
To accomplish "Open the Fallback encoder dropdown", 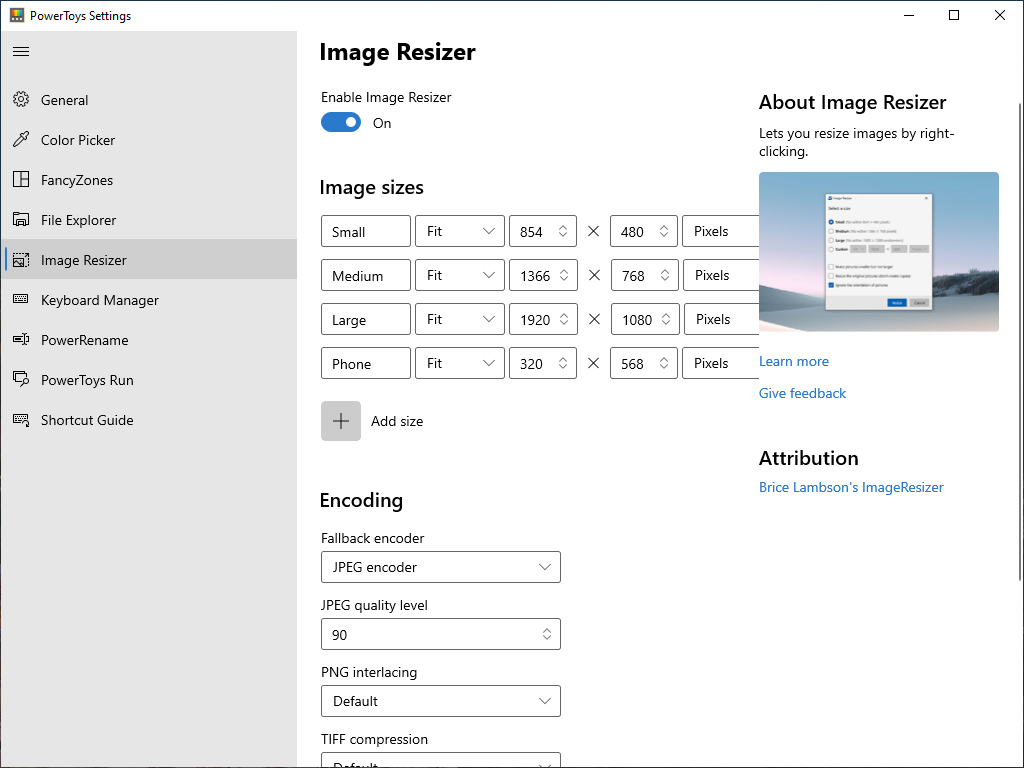I will click(441, 567).
